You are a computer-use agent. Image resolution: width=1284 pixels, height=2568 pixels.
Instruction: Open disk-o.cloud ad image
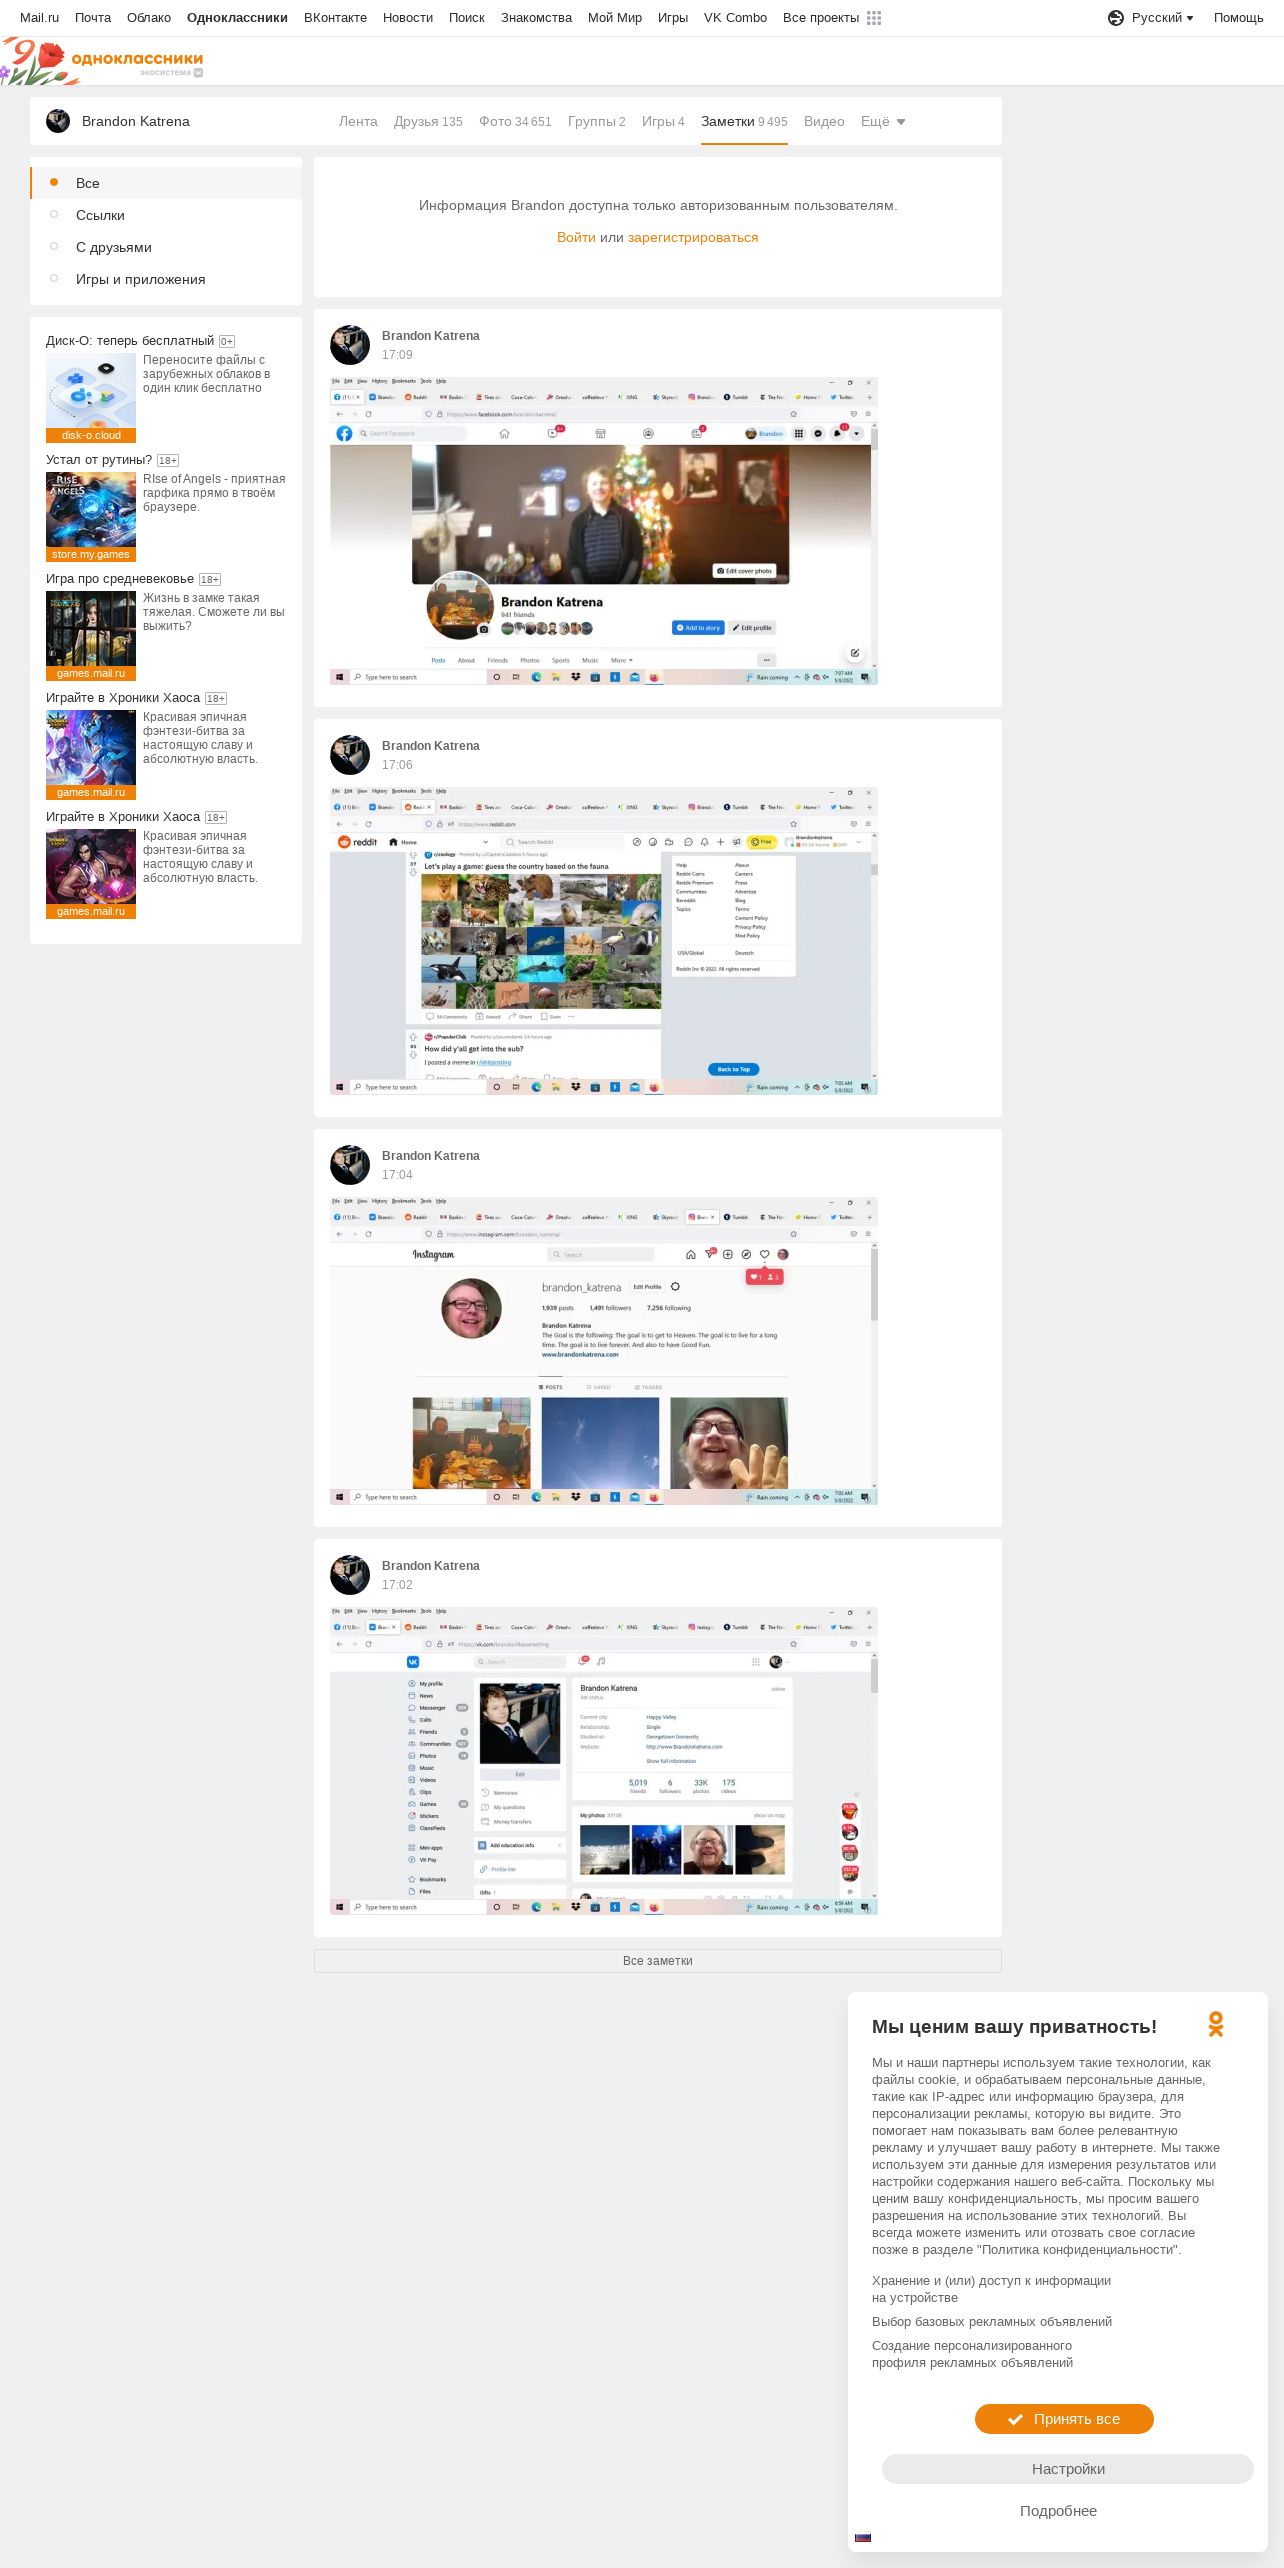91,397
